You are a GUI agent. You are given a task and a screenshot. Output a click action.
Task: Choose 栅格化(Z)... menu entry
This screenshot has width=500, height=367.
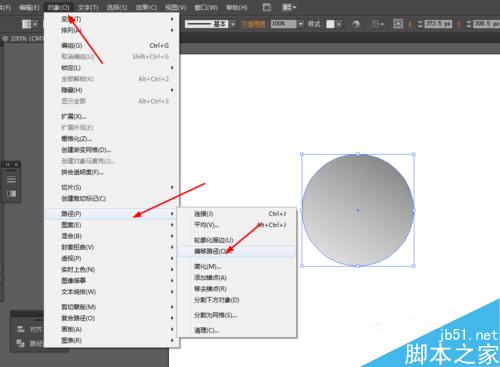click(112, 139)
